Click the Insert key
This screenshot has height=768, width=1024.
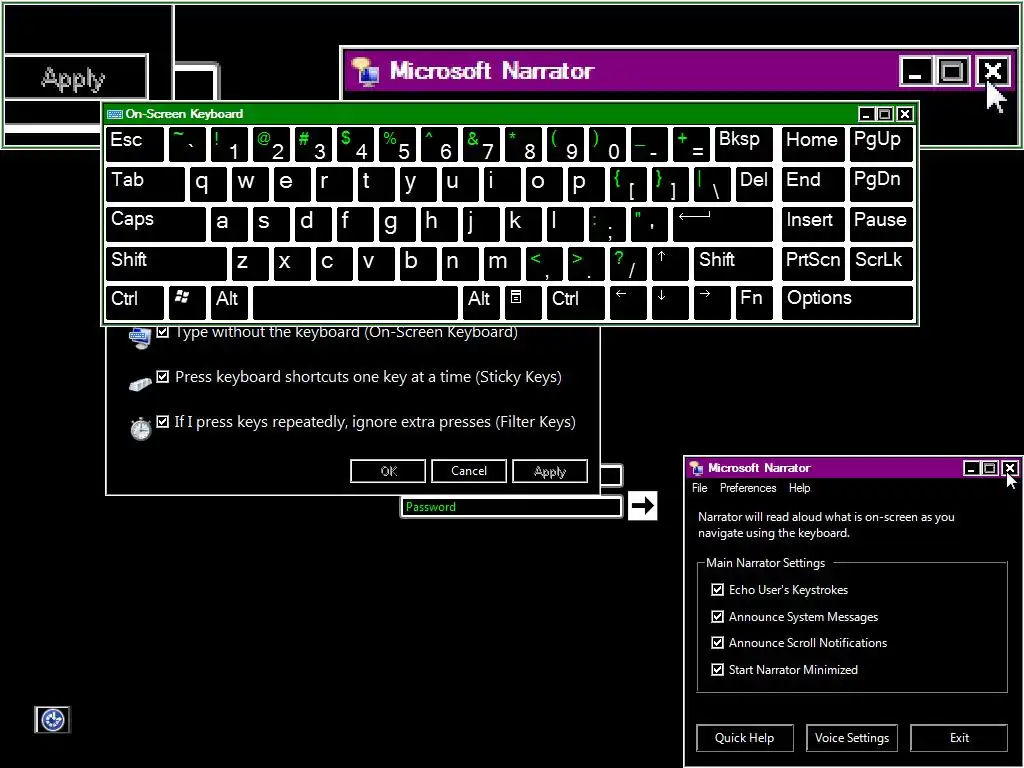coord(812,223)
